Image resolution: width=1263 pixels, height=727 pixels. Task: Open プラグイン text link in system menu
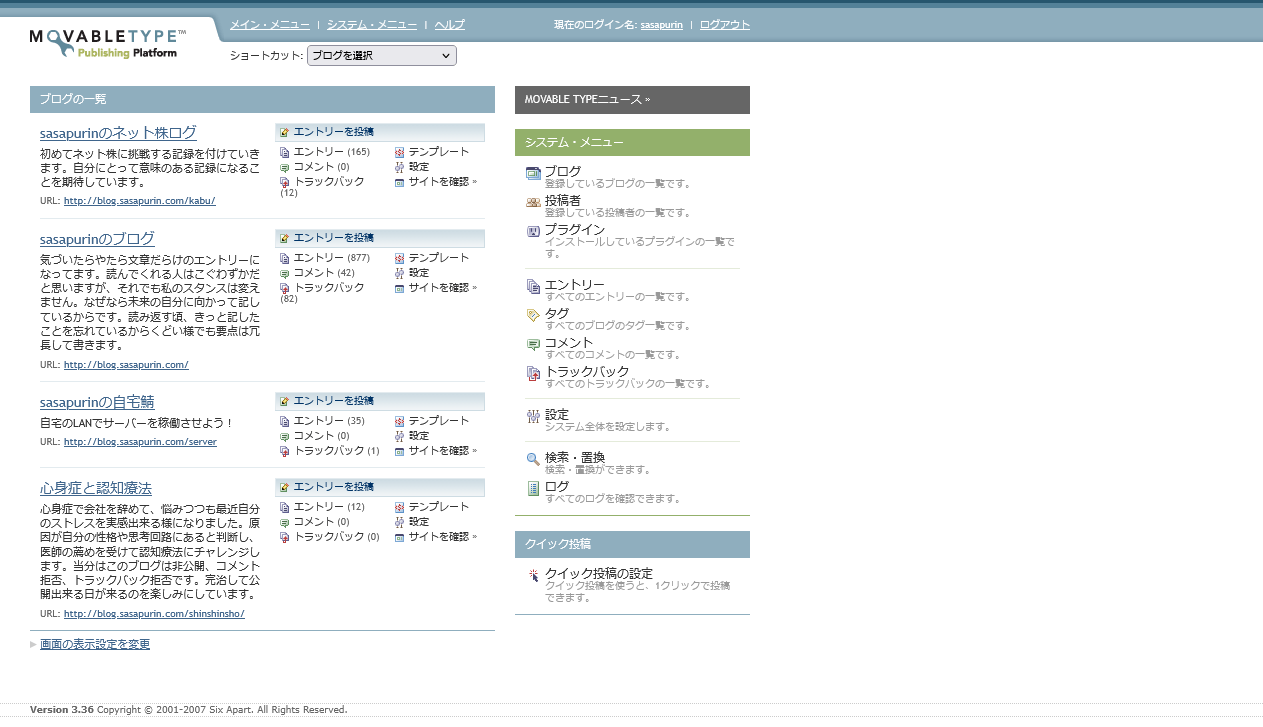575,230
